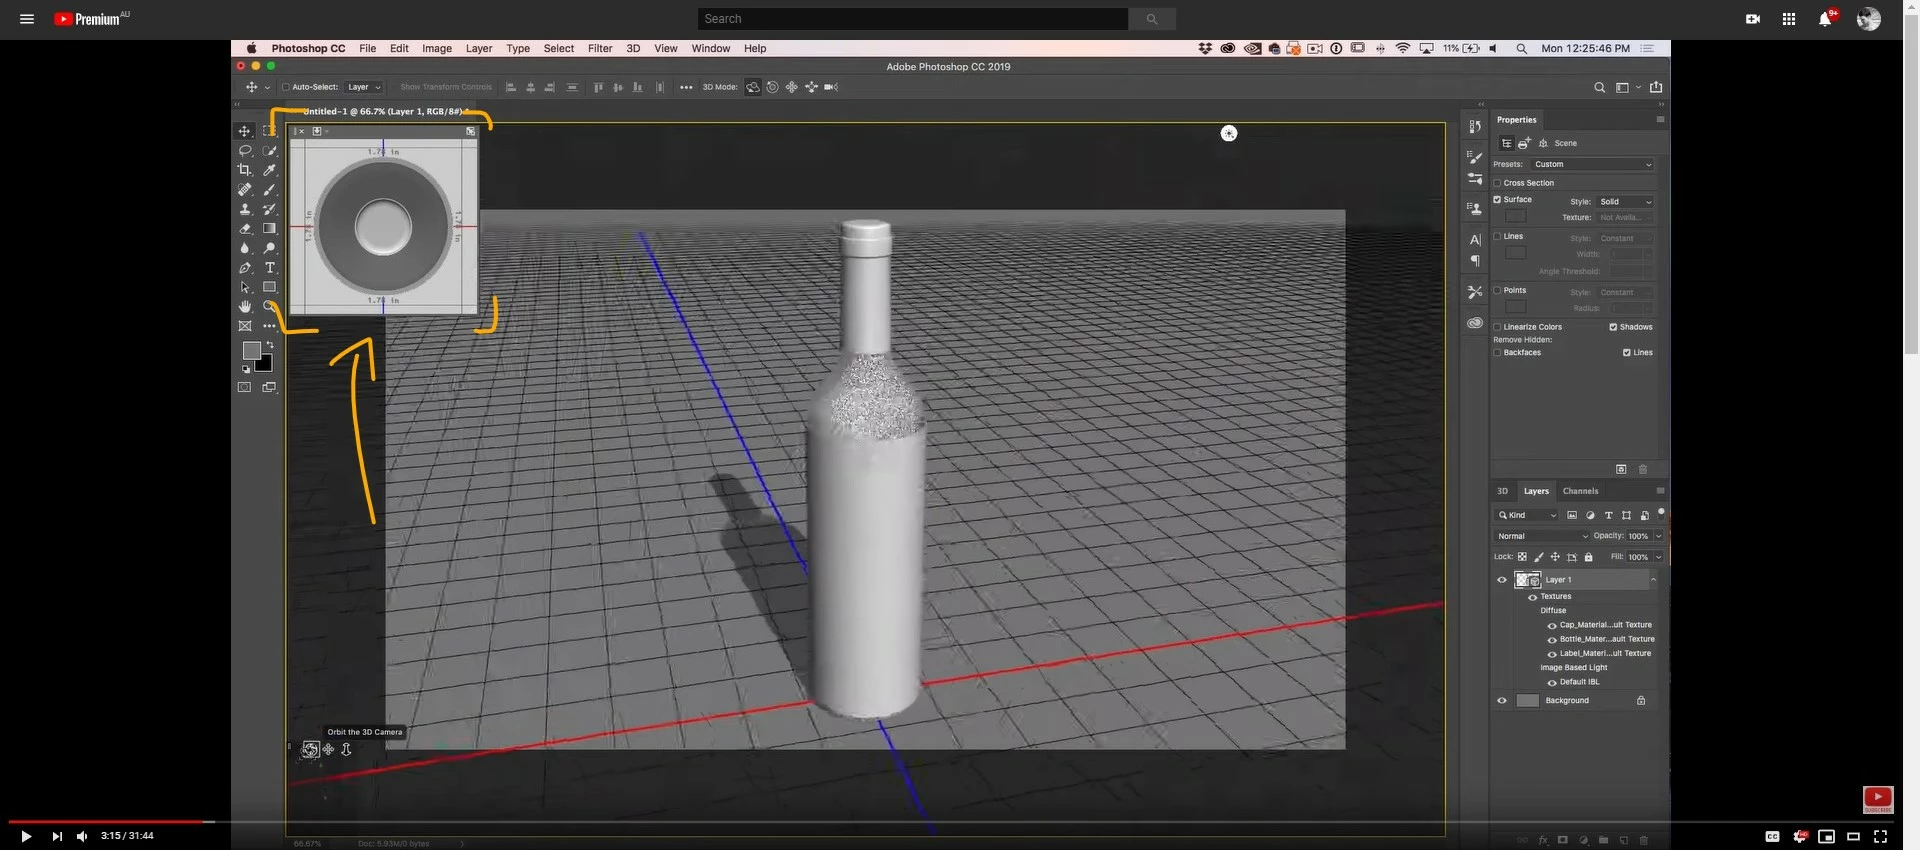Open the Filter menu
The width and height of the screenshot is (1920, 850).
tap(600, 48)
